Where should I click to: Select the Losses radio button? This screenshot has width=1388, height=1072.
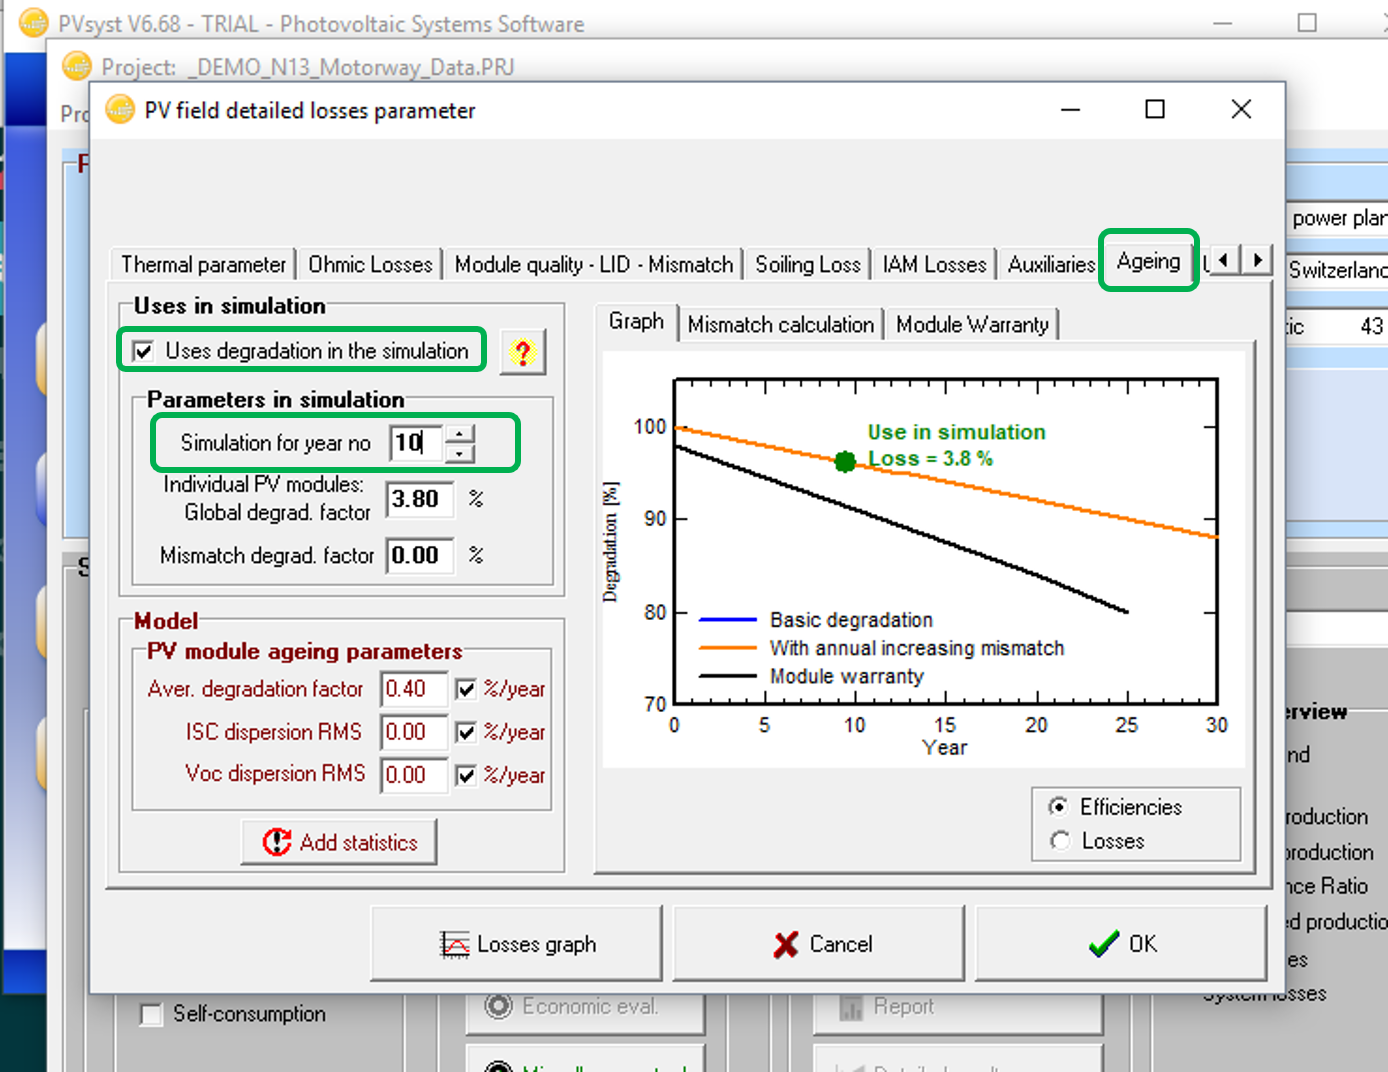point(1059,841)
